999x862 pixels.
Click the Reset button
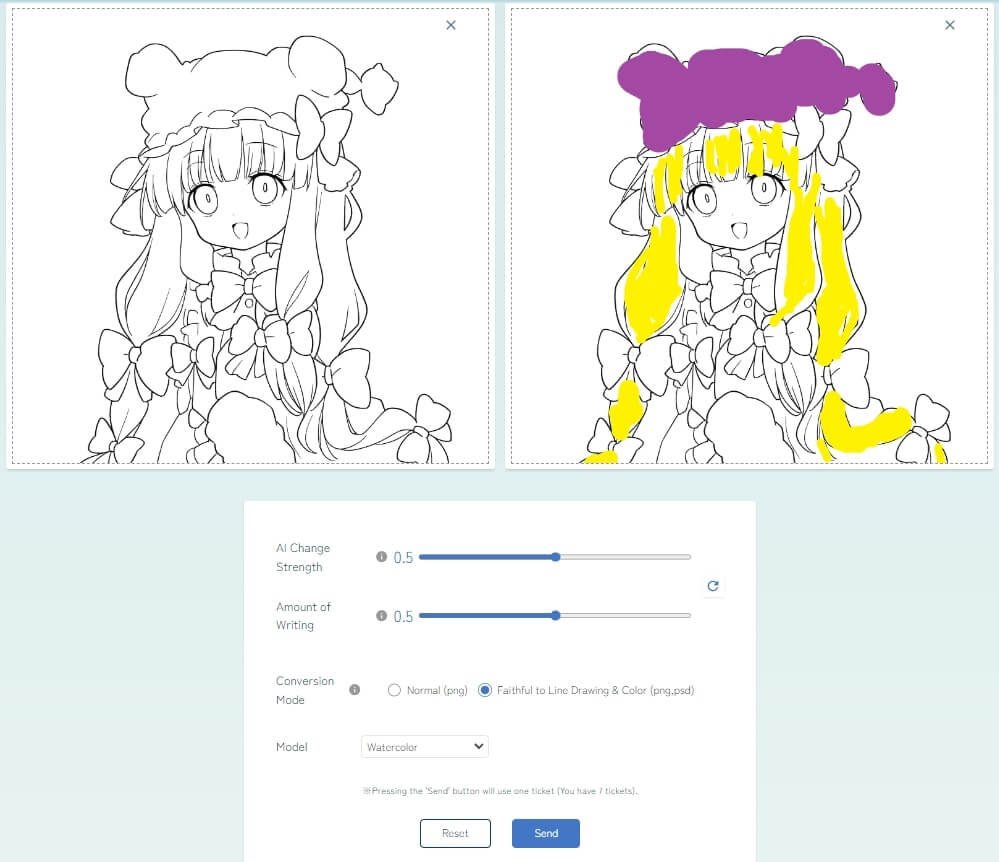[x=455, y=833]
